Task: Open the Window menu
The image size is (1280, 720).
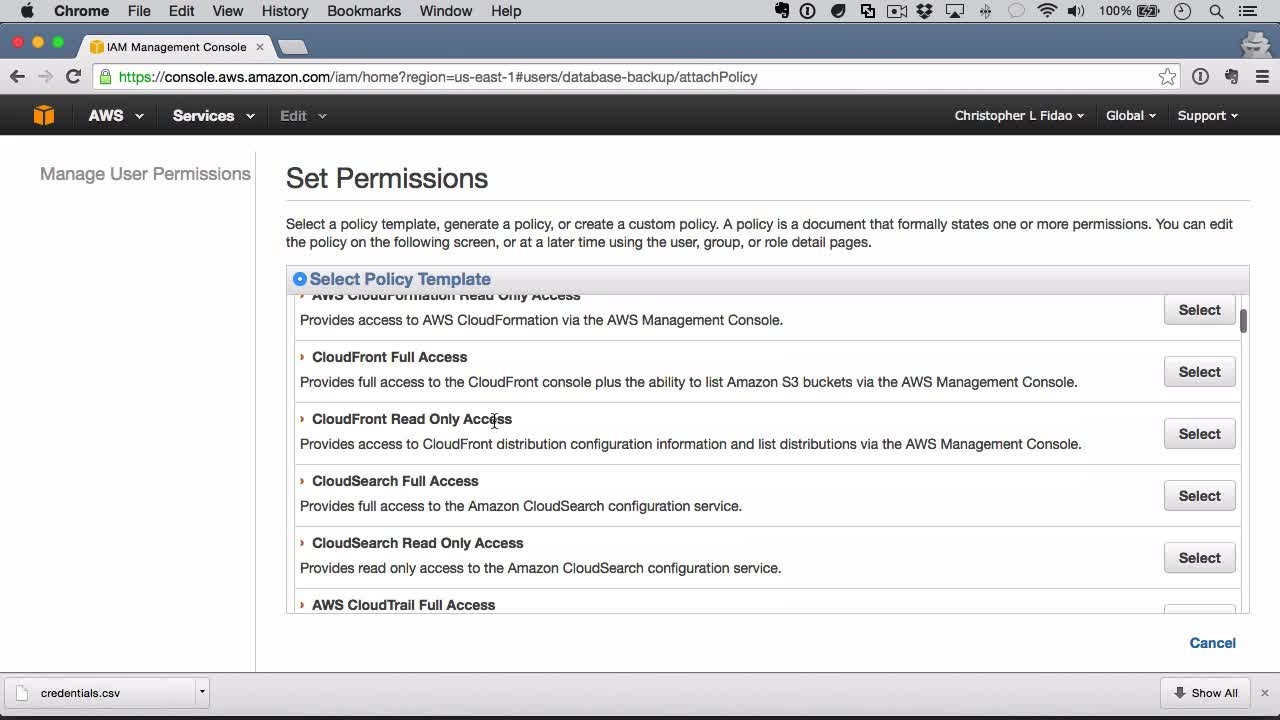Action: click(445, 11)
